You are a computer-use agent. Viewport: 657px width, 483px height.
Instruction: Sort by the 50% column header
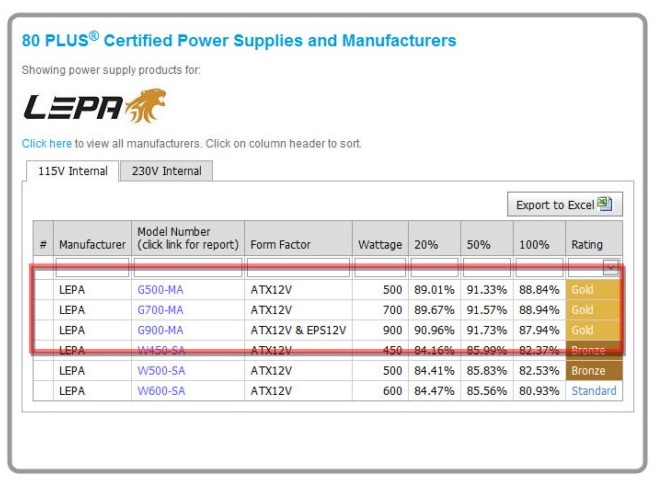tap(487, 238)
